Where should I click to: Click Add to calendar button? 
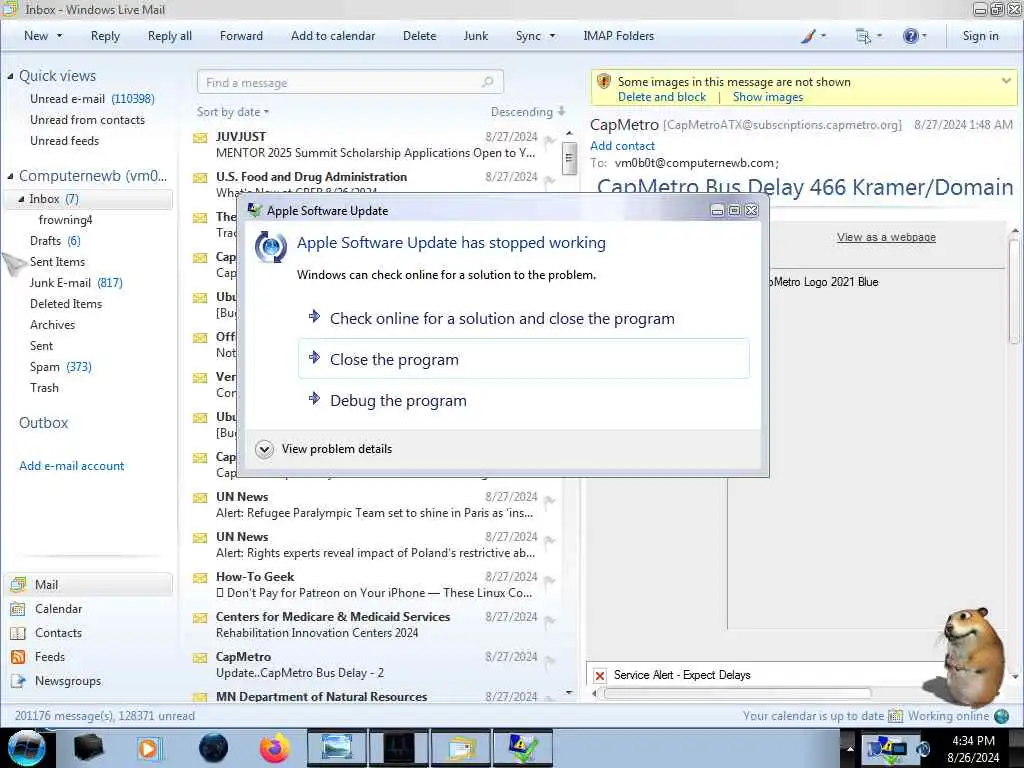click(x=333, y=36)
